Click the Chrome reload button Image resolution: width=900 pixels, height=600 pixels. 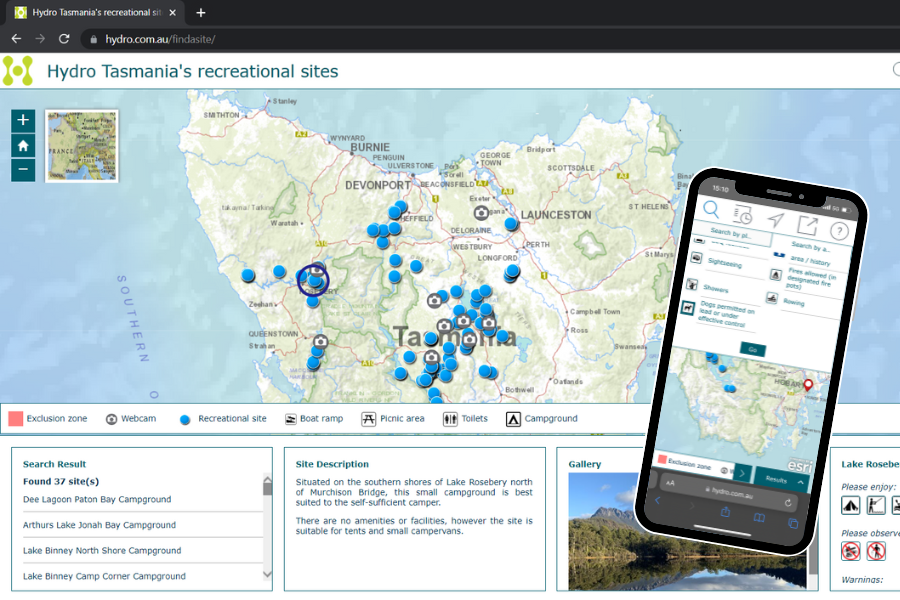pos(64,39)
